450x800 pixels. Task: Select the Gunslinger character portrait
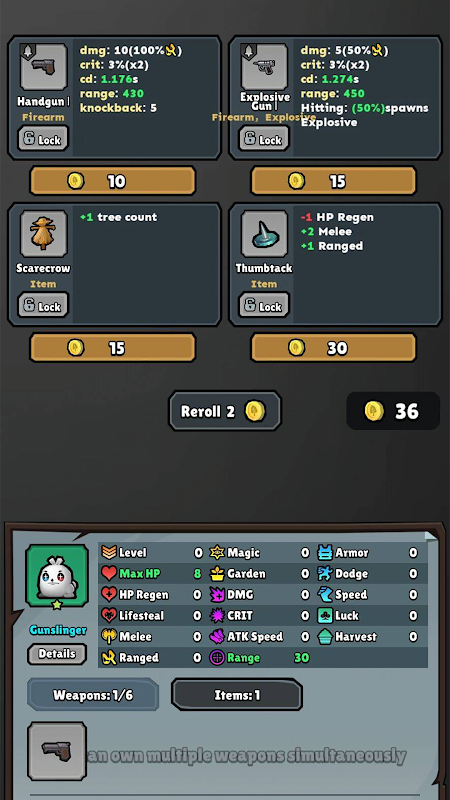(57, 576)
